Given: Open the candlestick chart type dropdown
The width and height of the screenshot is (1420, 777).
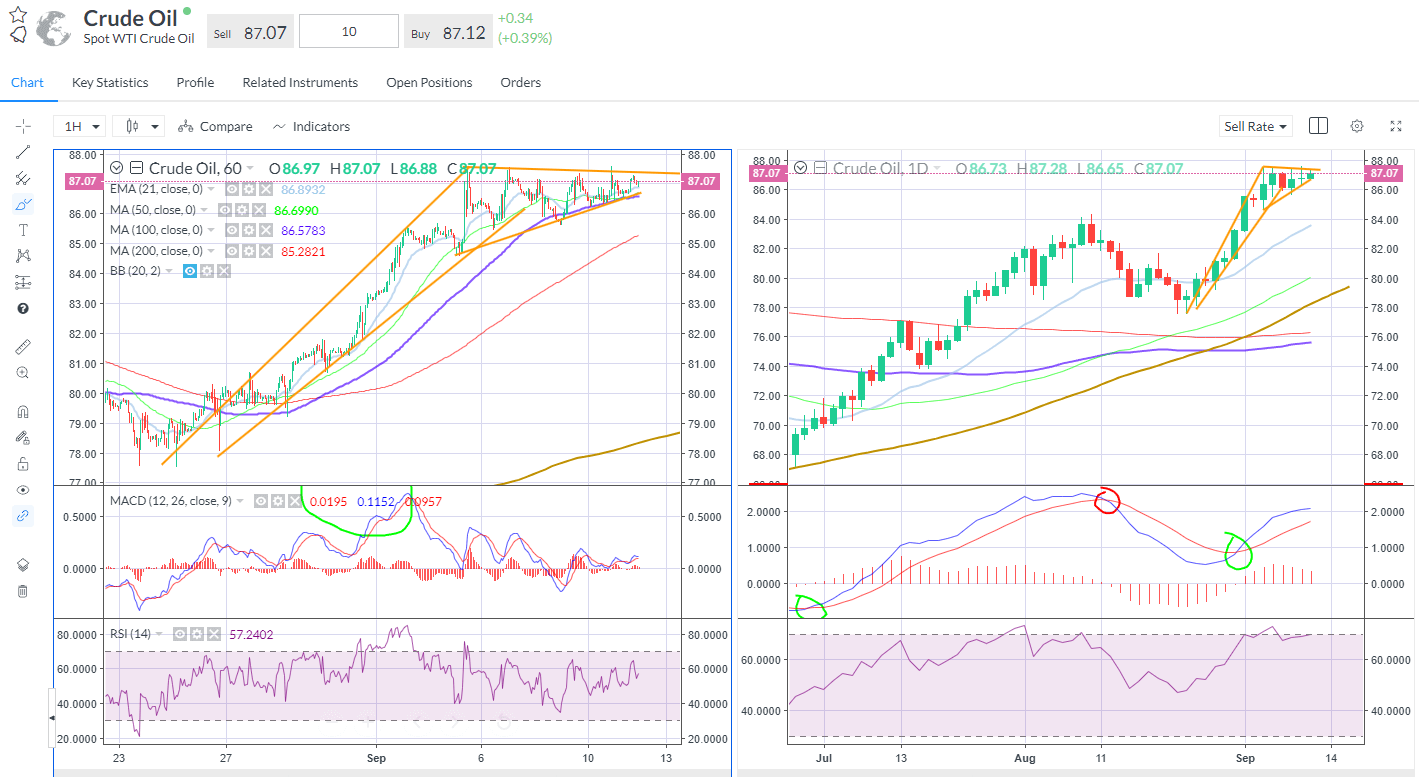Looking at the screenshot, I should (138, 127).
